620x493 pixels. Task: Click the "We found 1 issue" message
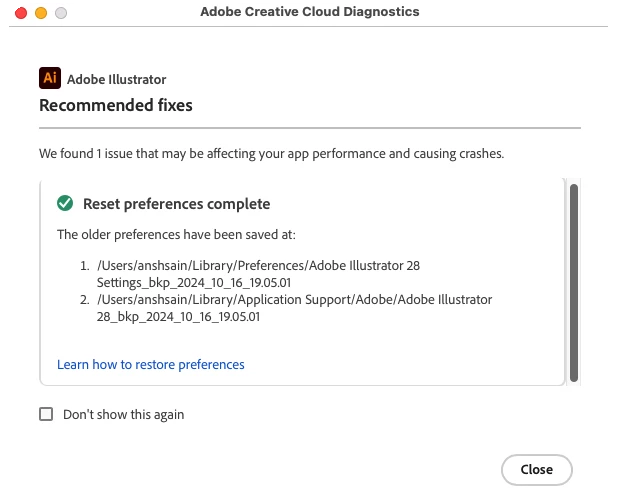click(271, 155)
